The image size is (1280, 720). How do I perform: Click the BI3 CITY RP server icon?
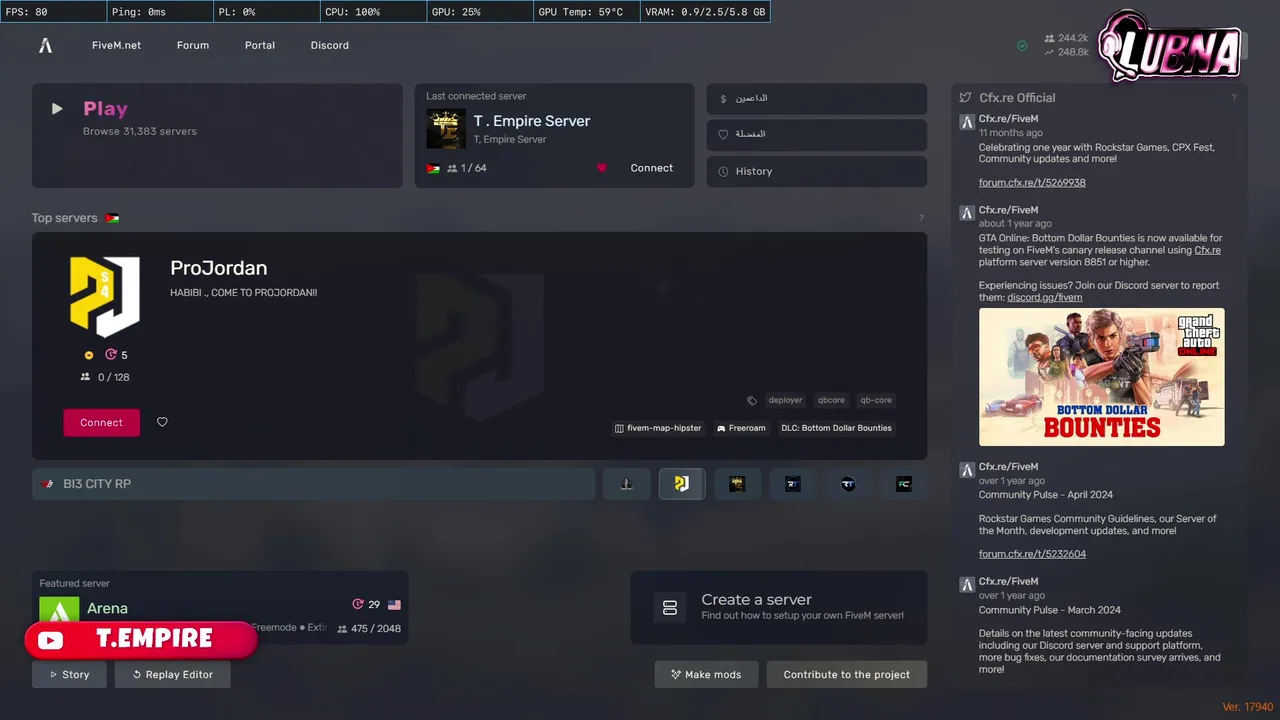tap(48, 484)
